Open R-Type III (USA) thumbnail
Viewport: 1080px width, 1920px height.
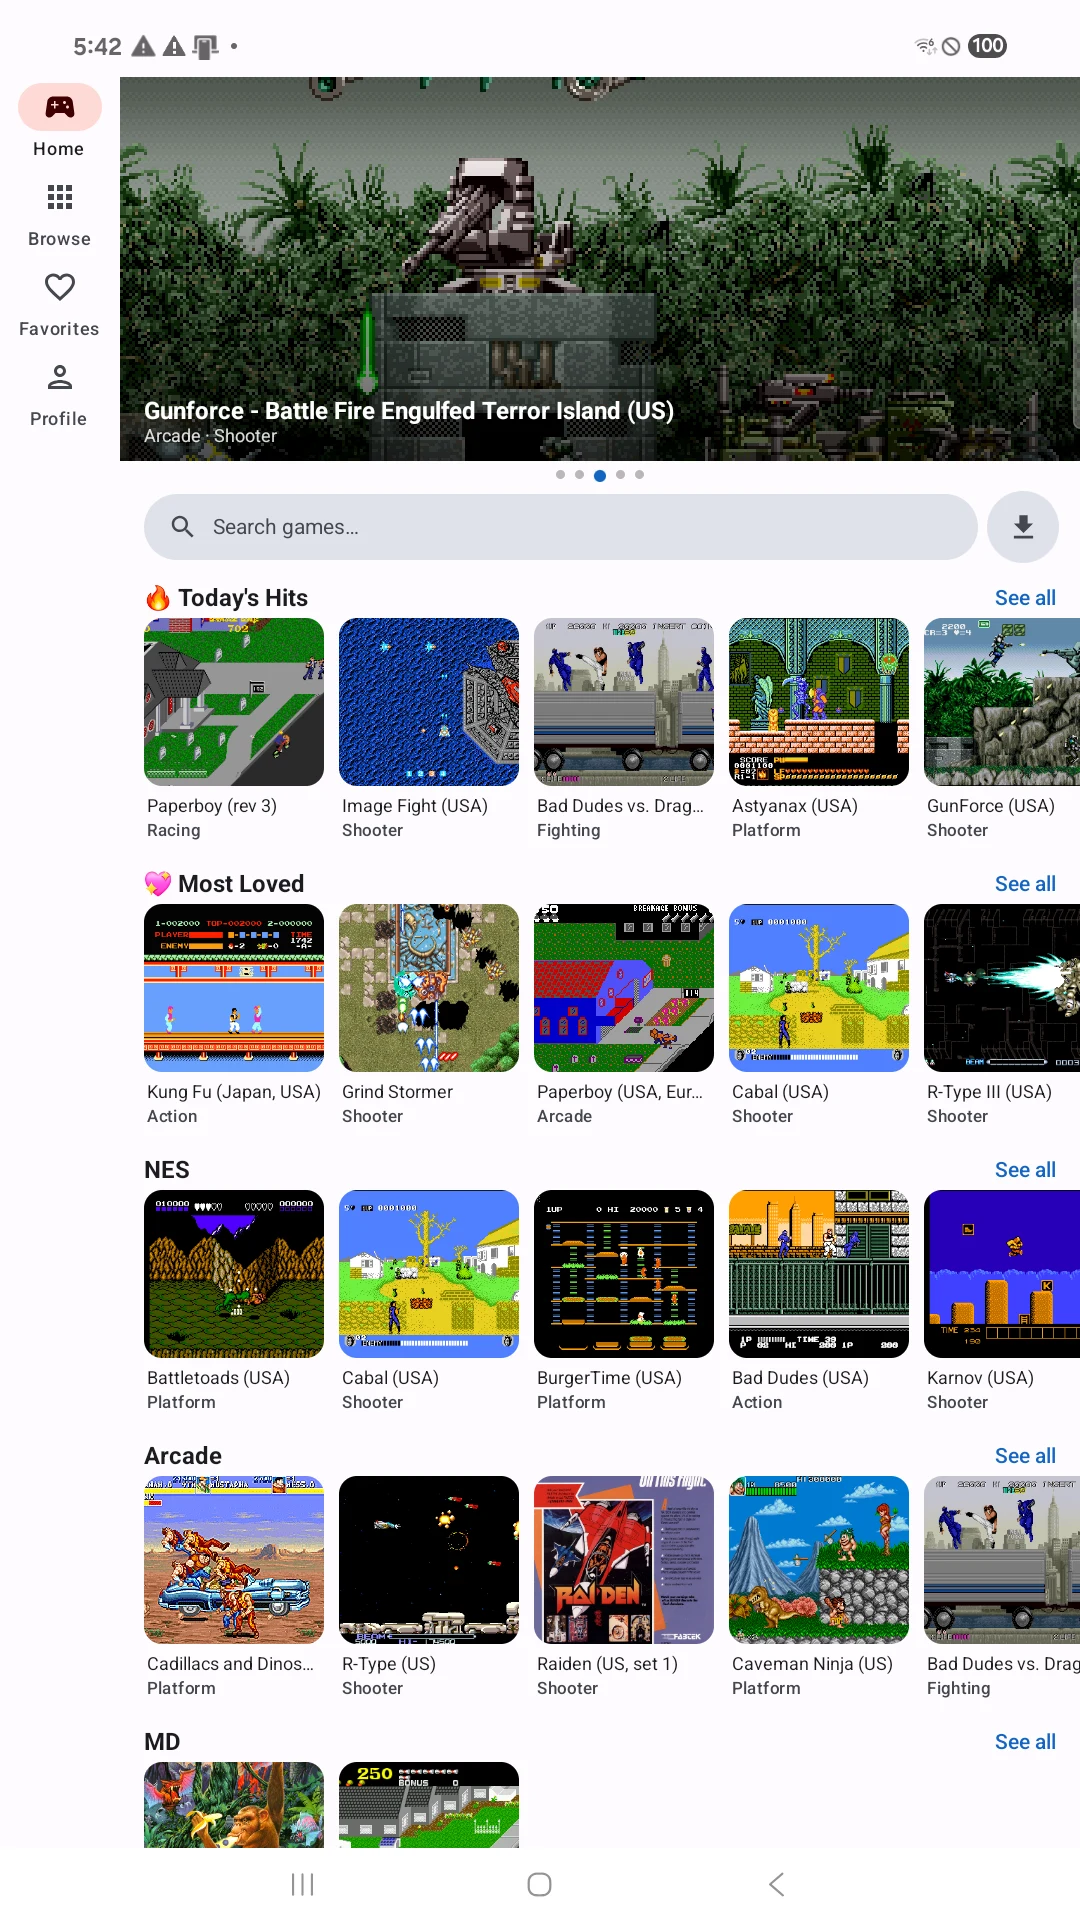[1002, 988]
